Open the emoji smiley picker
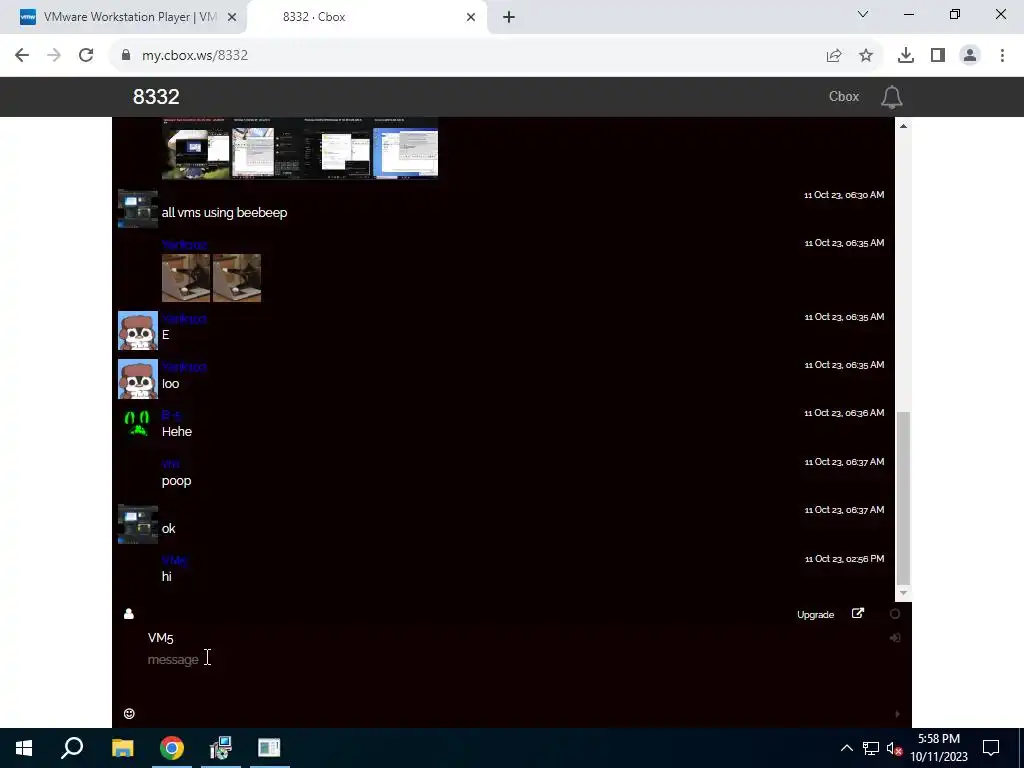The width and height of the screenshot is (1024, 768). [x=129, y=713]
